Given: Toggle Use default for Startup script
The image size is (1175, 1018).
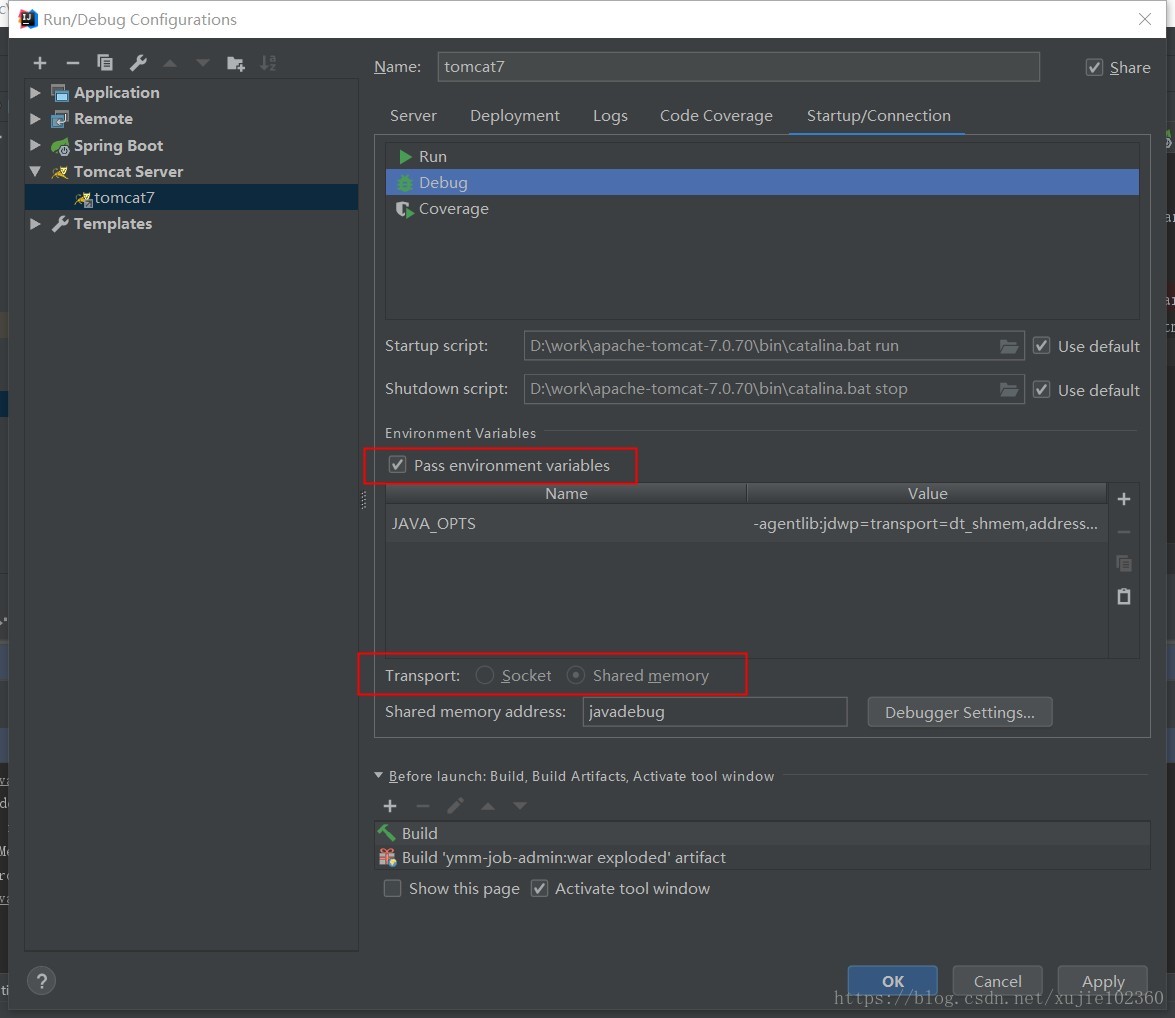Looking at the screenshot, I should pos(1041,346).
